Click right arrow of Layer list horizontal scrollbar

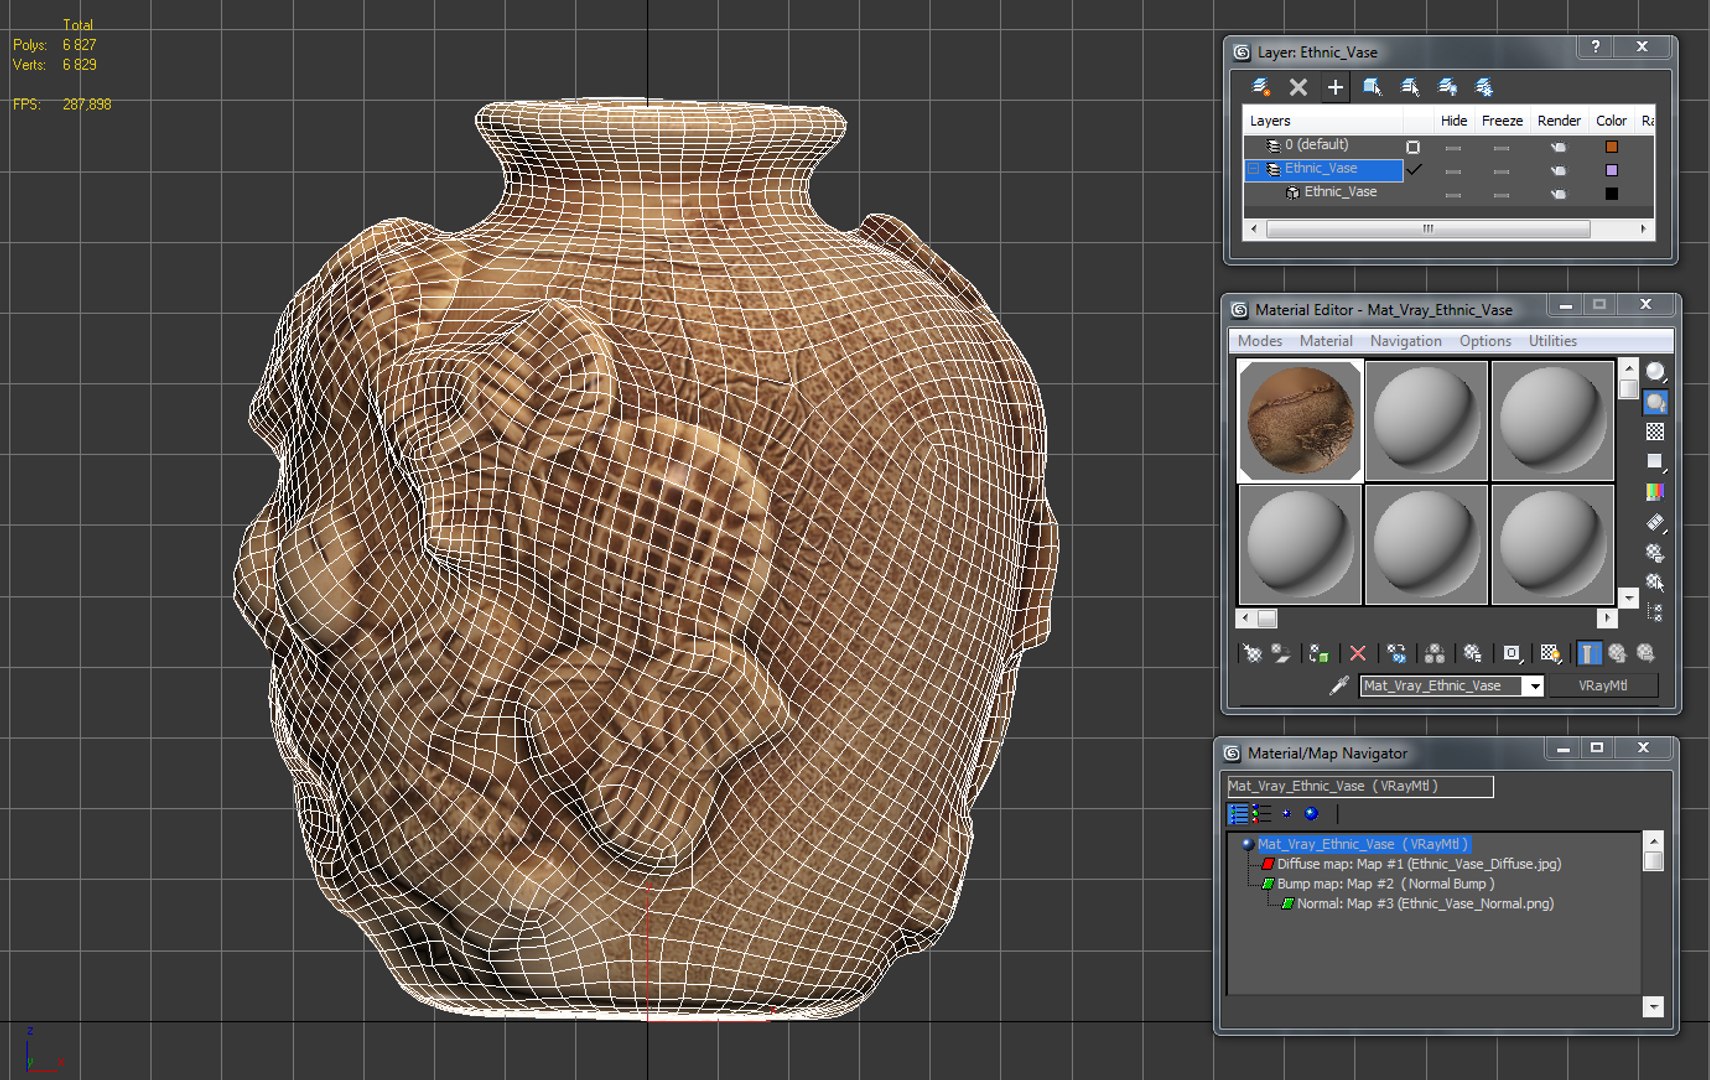point(1643,229)
